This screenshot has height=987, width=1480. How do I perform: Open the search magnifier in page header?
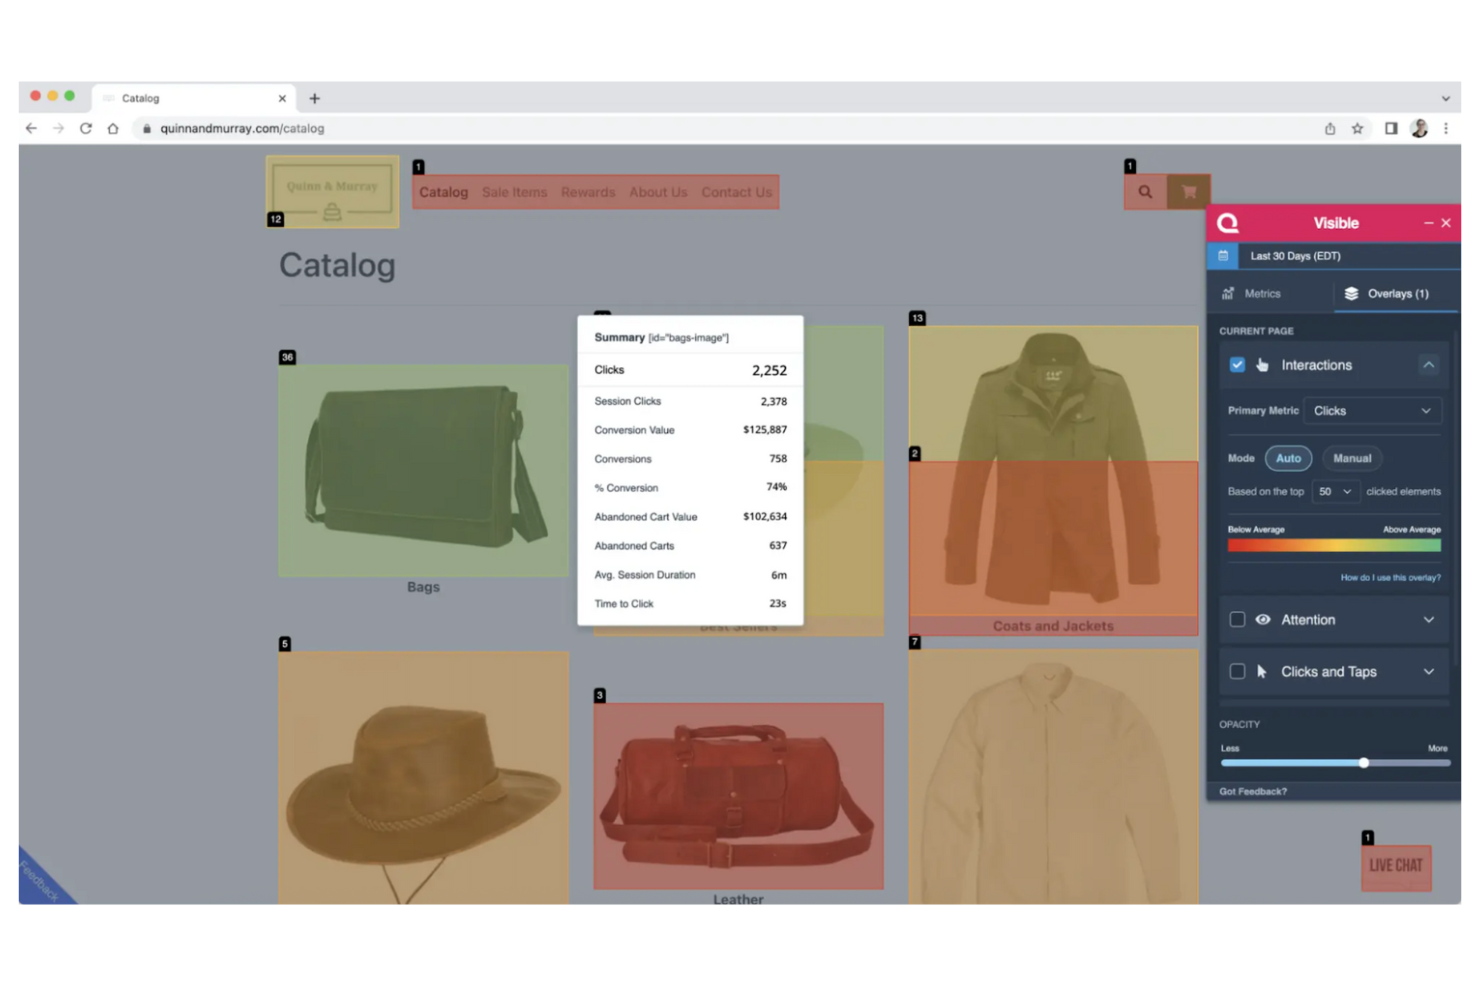pyautogui.click(x=1144, y=191)
